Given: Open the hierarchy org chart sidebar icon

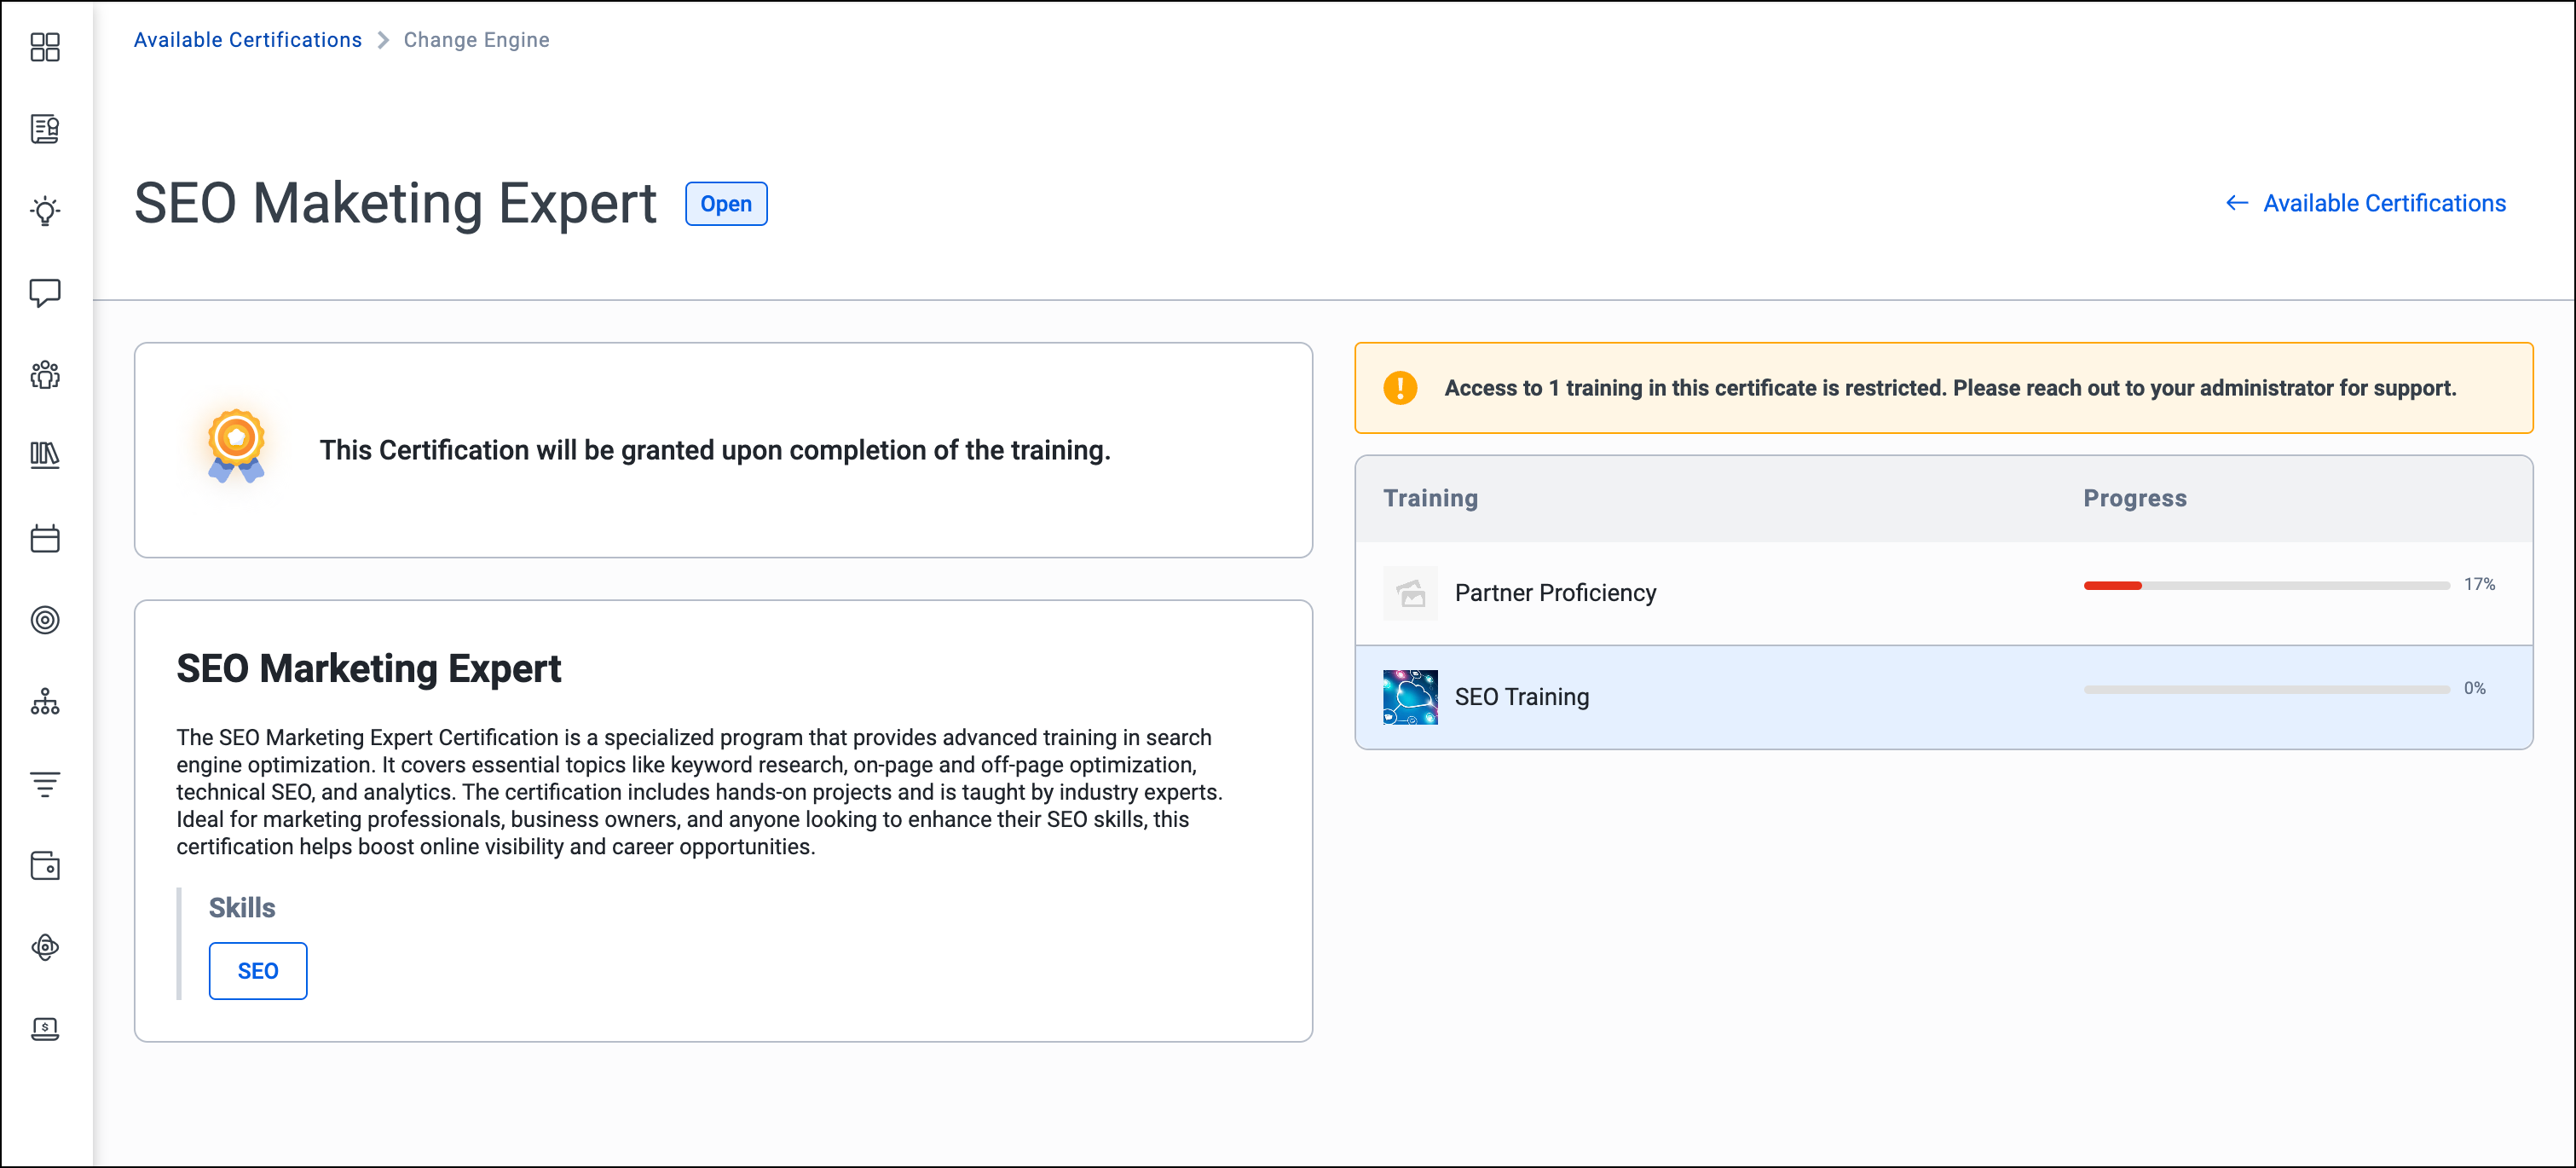Looking at the screenshot, I should coord(45,702).
